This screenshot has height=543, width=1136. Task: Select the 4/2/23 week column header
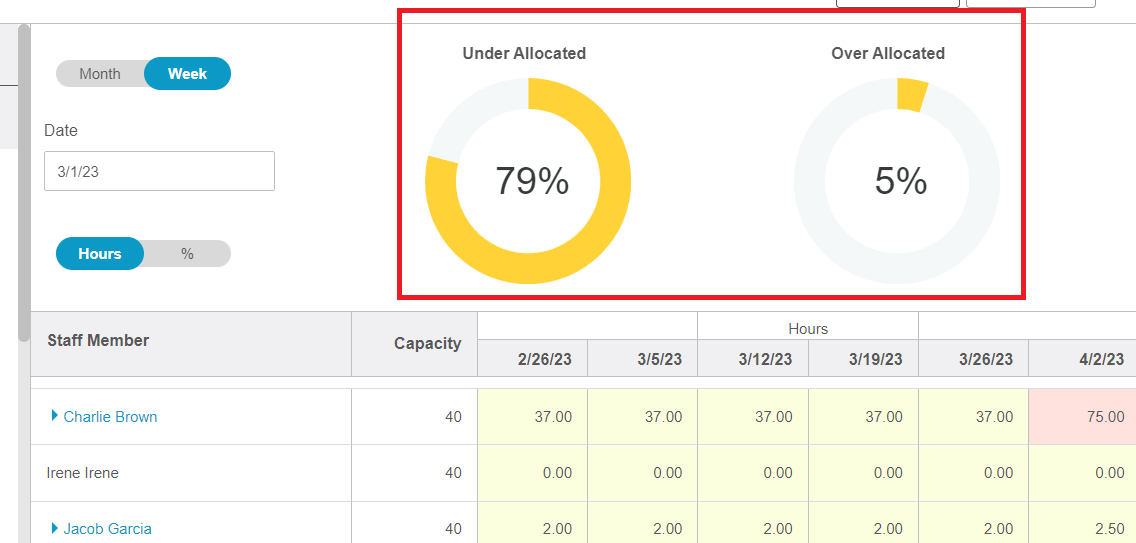coord(1100,360)
